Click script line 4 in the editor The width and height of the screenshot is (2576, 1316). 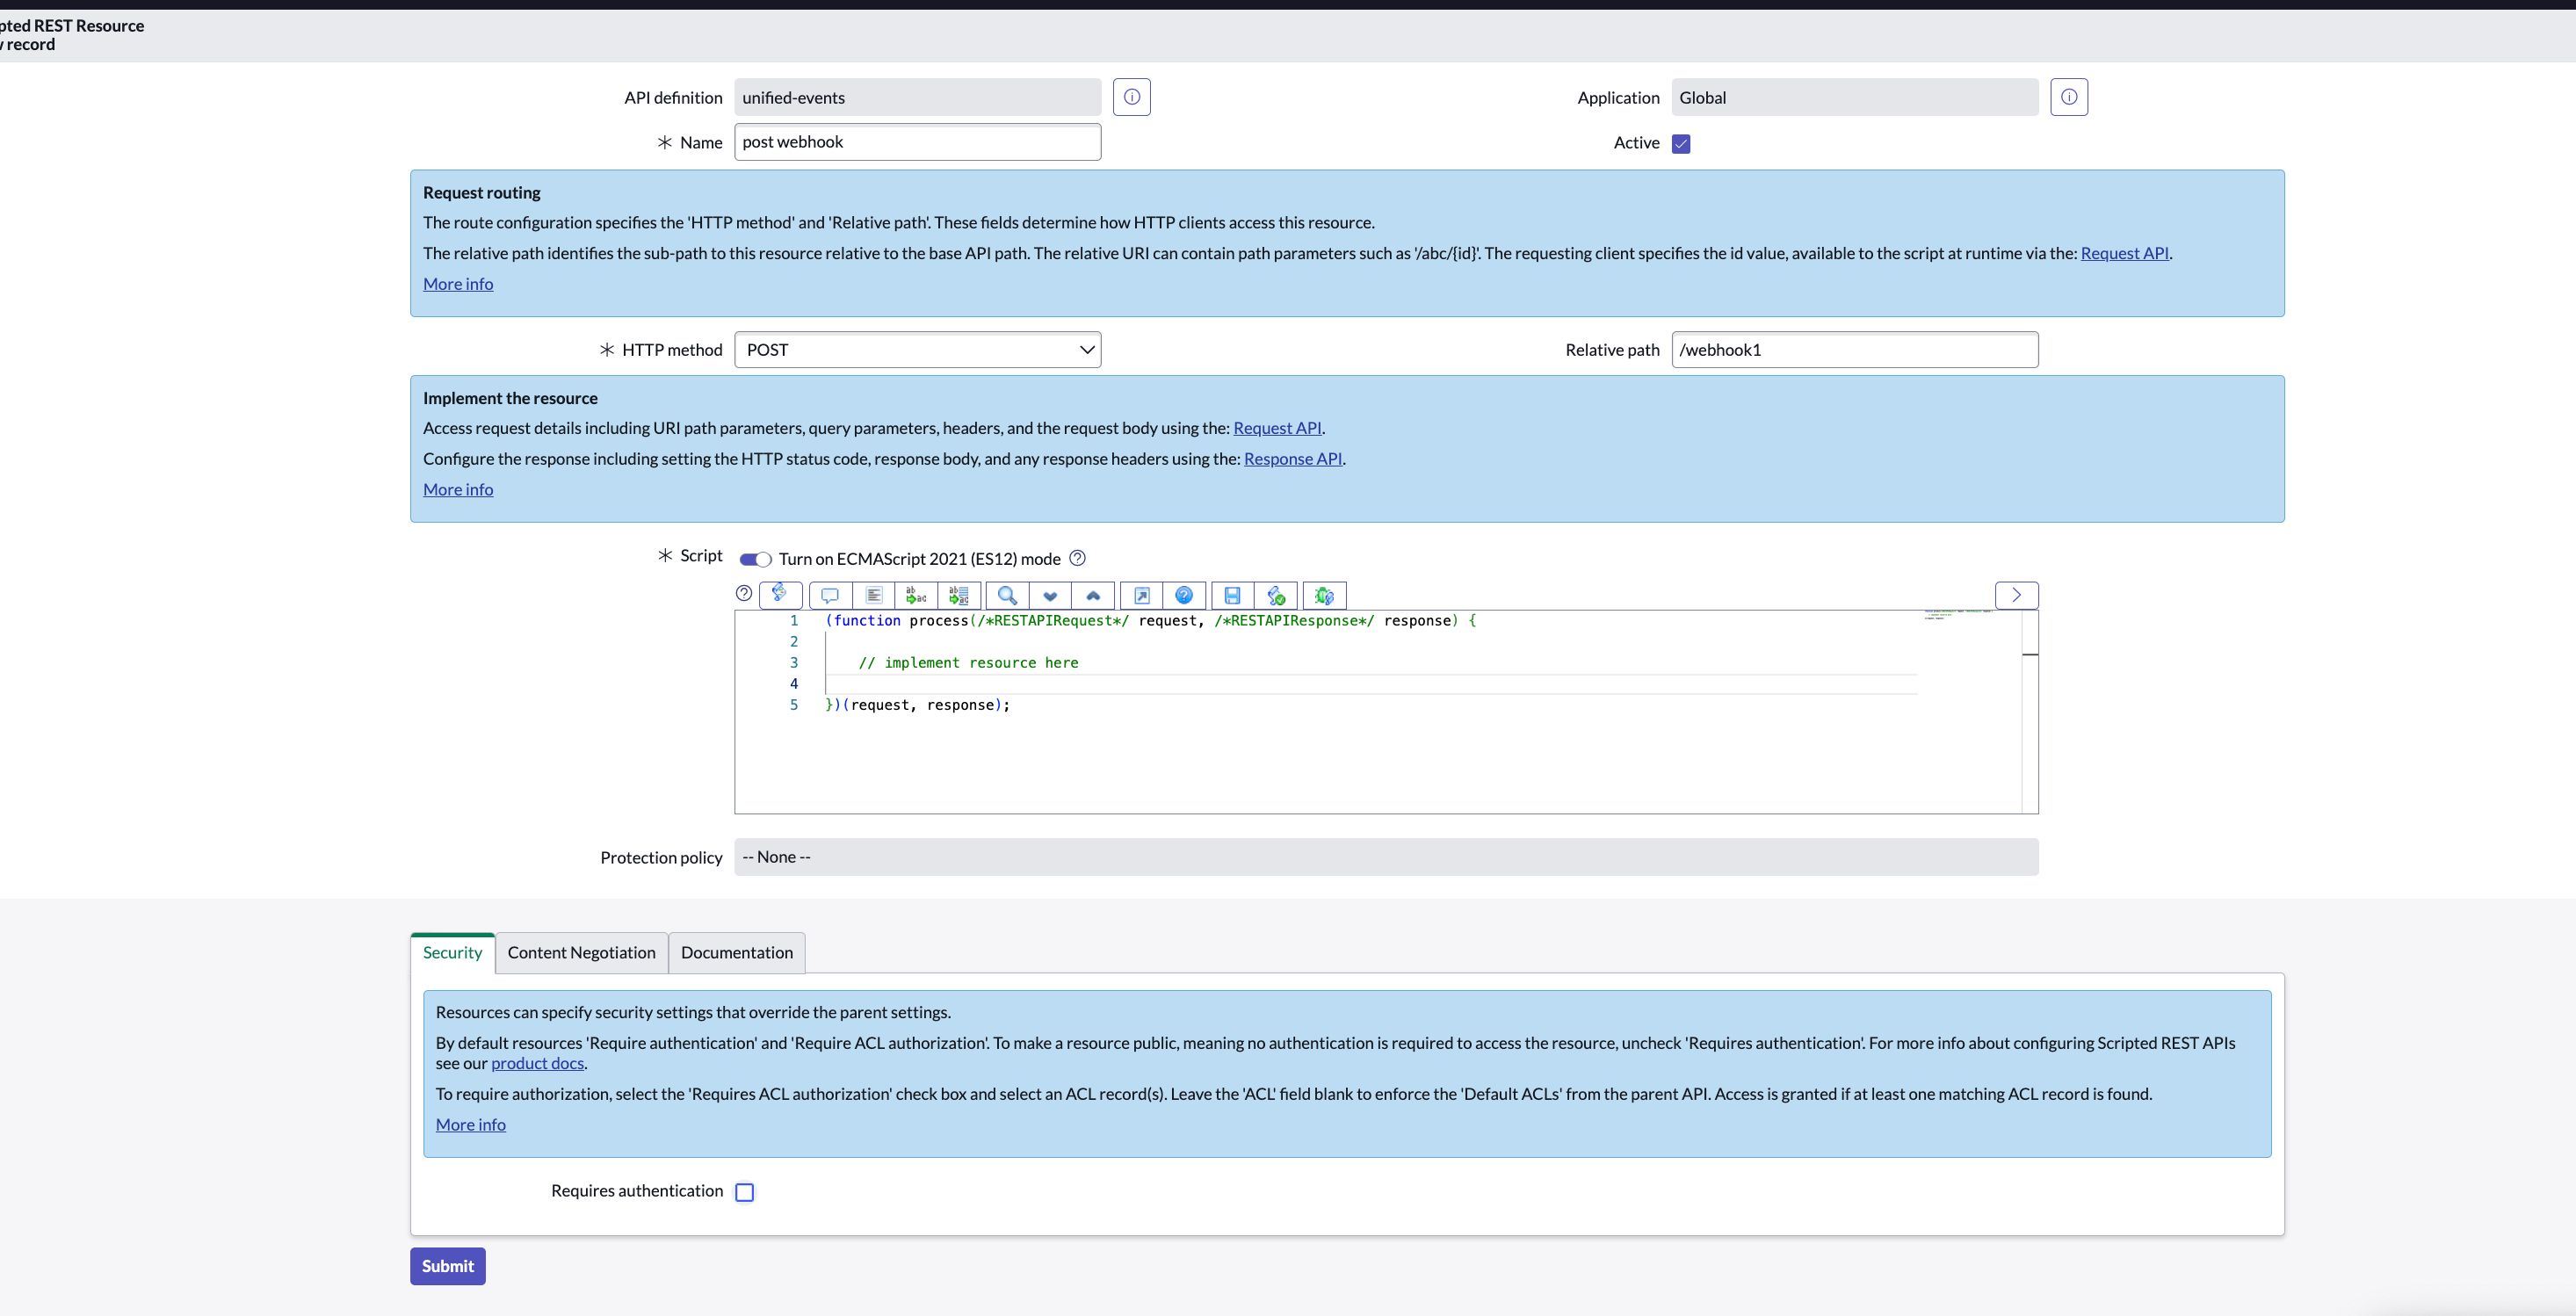pos(1370,684)
